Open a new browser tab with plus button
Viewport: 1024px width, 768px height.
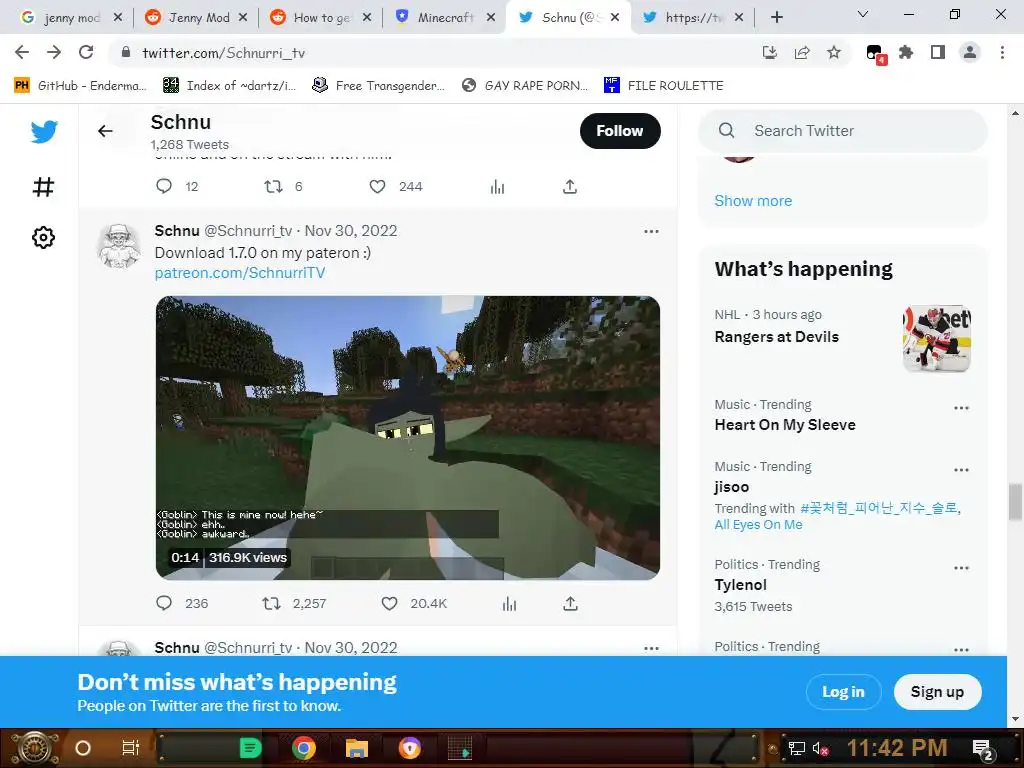776,18
